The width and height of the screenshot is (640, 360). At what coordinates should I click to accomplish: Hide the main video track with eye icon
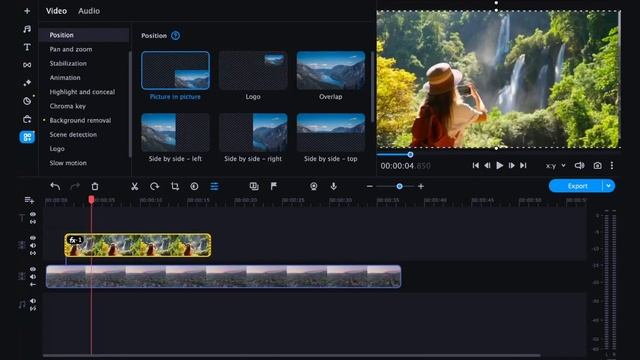[33, 269]
